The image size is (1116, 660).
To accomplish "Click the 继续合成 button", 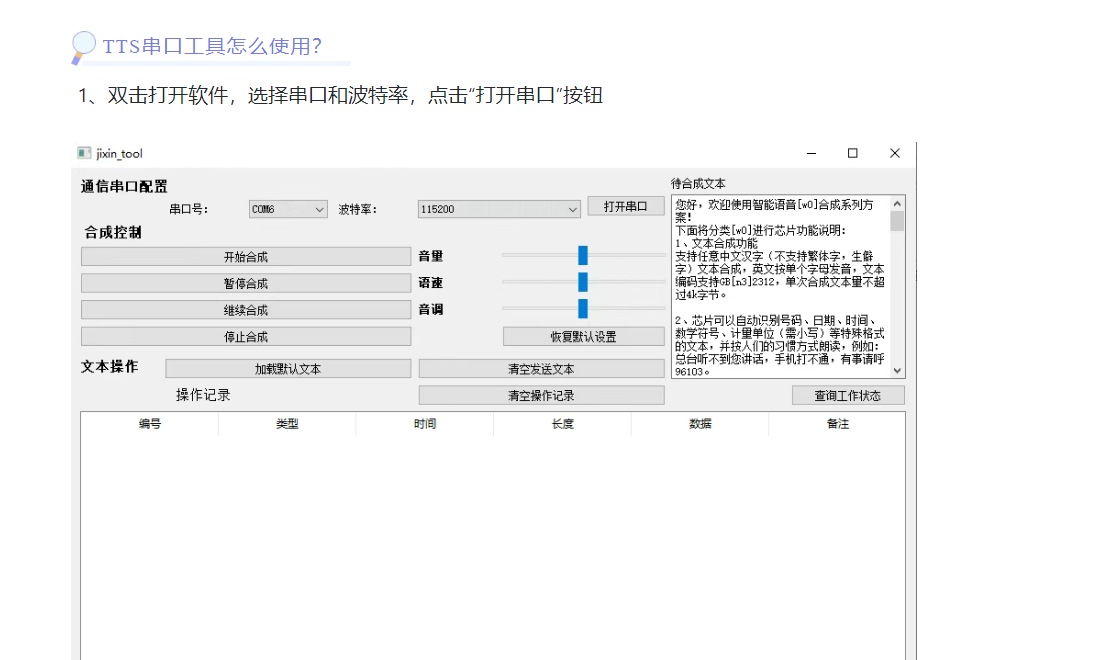I will tap(245, 309).
